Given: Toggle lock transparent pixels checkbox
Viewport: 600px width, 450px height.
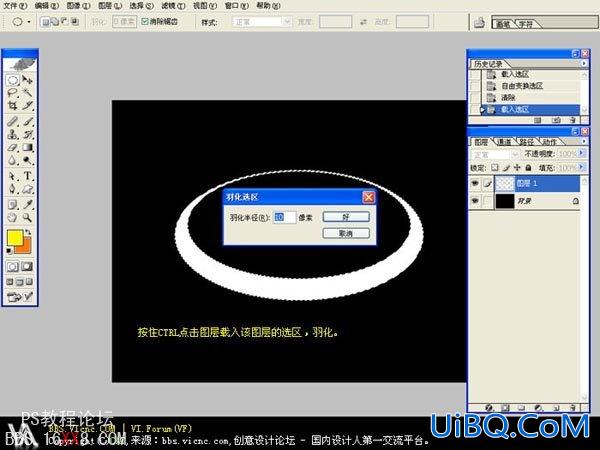Looking at the screenshot, I should pos(494,168).
